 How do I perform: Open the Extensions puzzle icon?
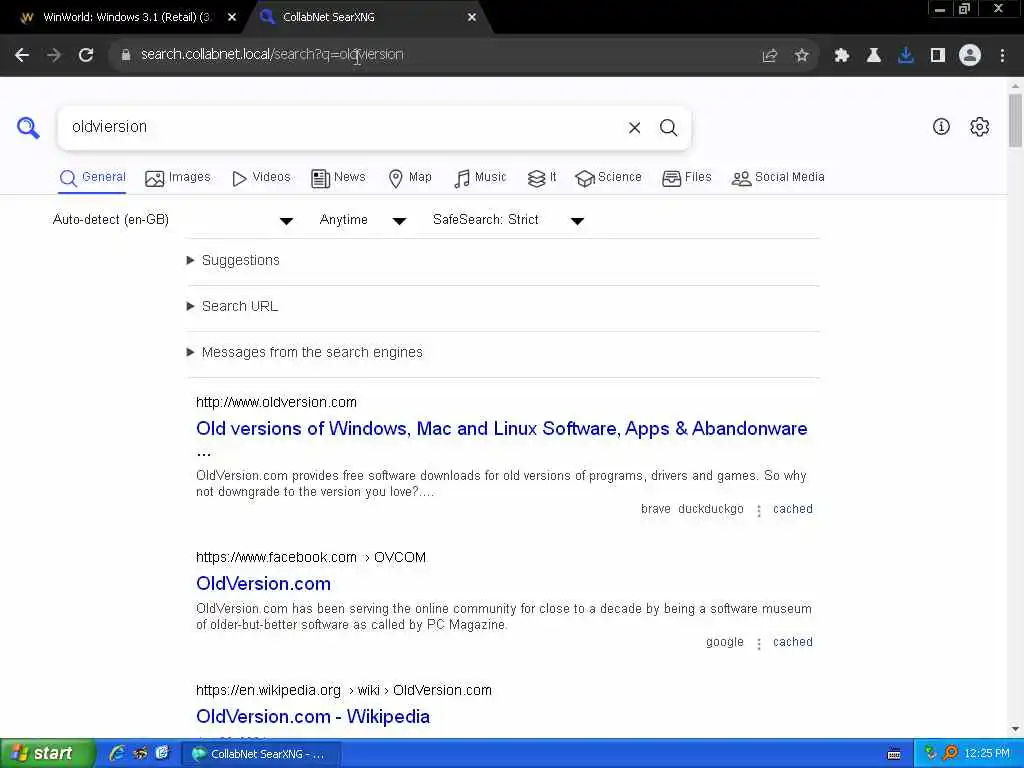[x=842, y=56]
